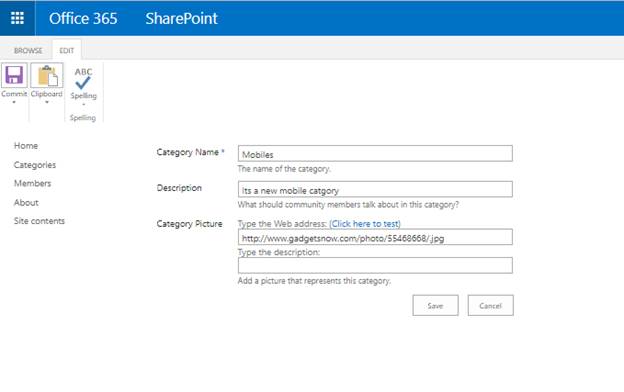Screen dimensions: 624x392
Task: Switch to the BROWSE ribbon tab
Action: 28,51
